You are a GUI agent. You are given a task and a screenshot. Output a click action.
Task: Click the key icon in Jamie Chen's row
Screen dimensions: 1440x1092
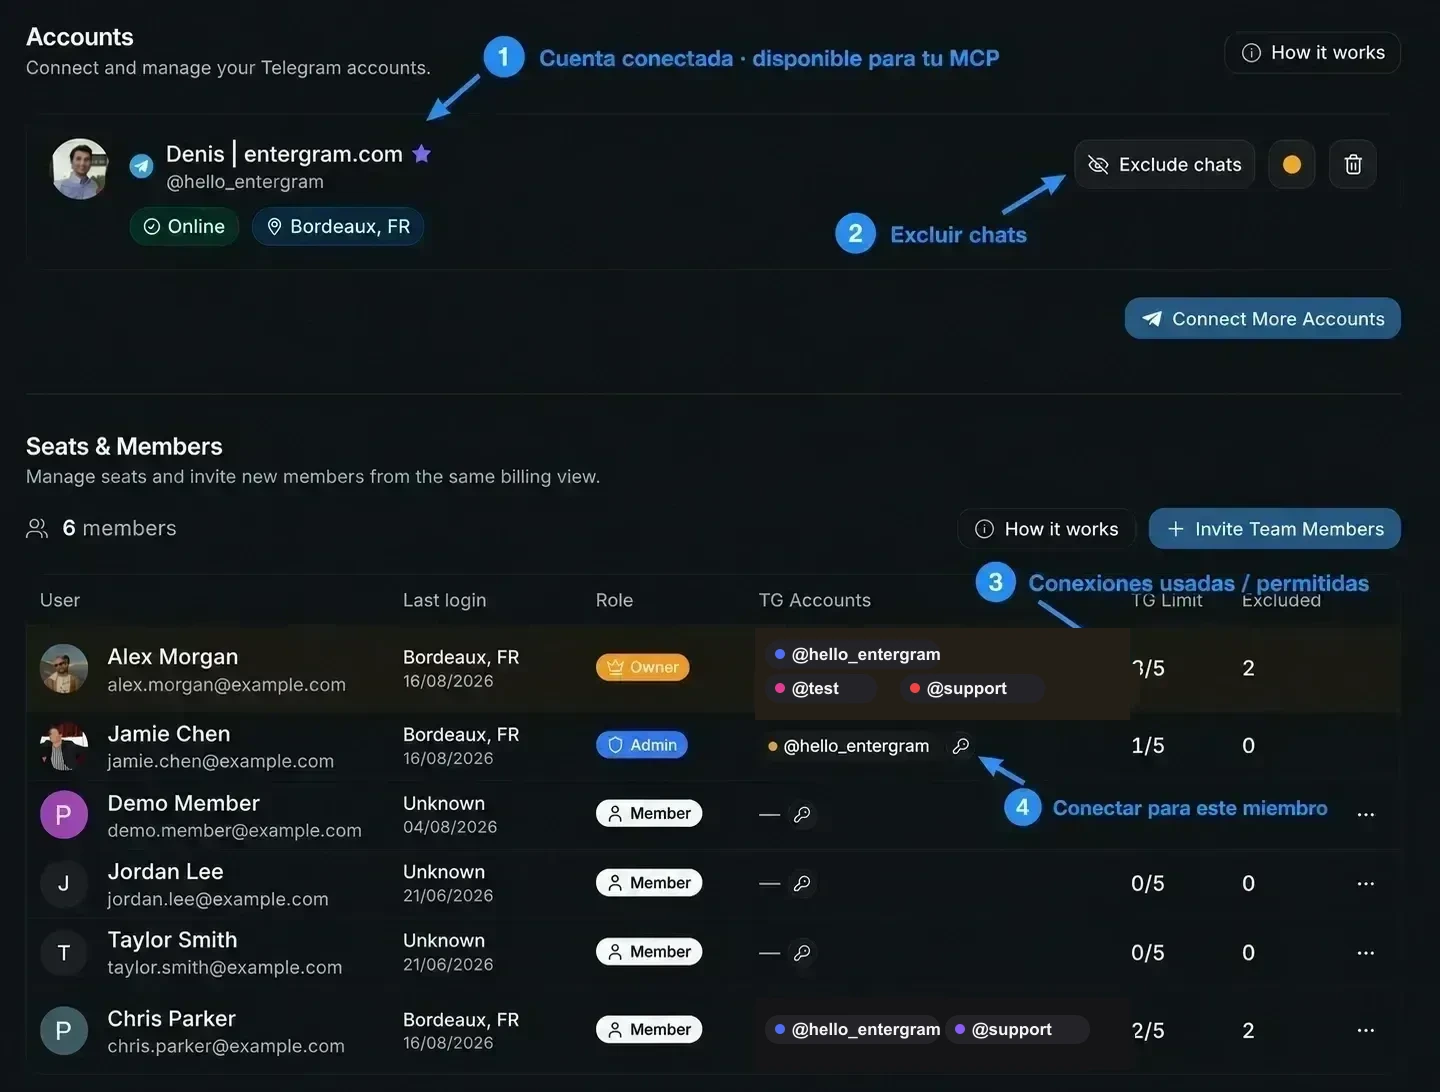[x=961, y=746]
